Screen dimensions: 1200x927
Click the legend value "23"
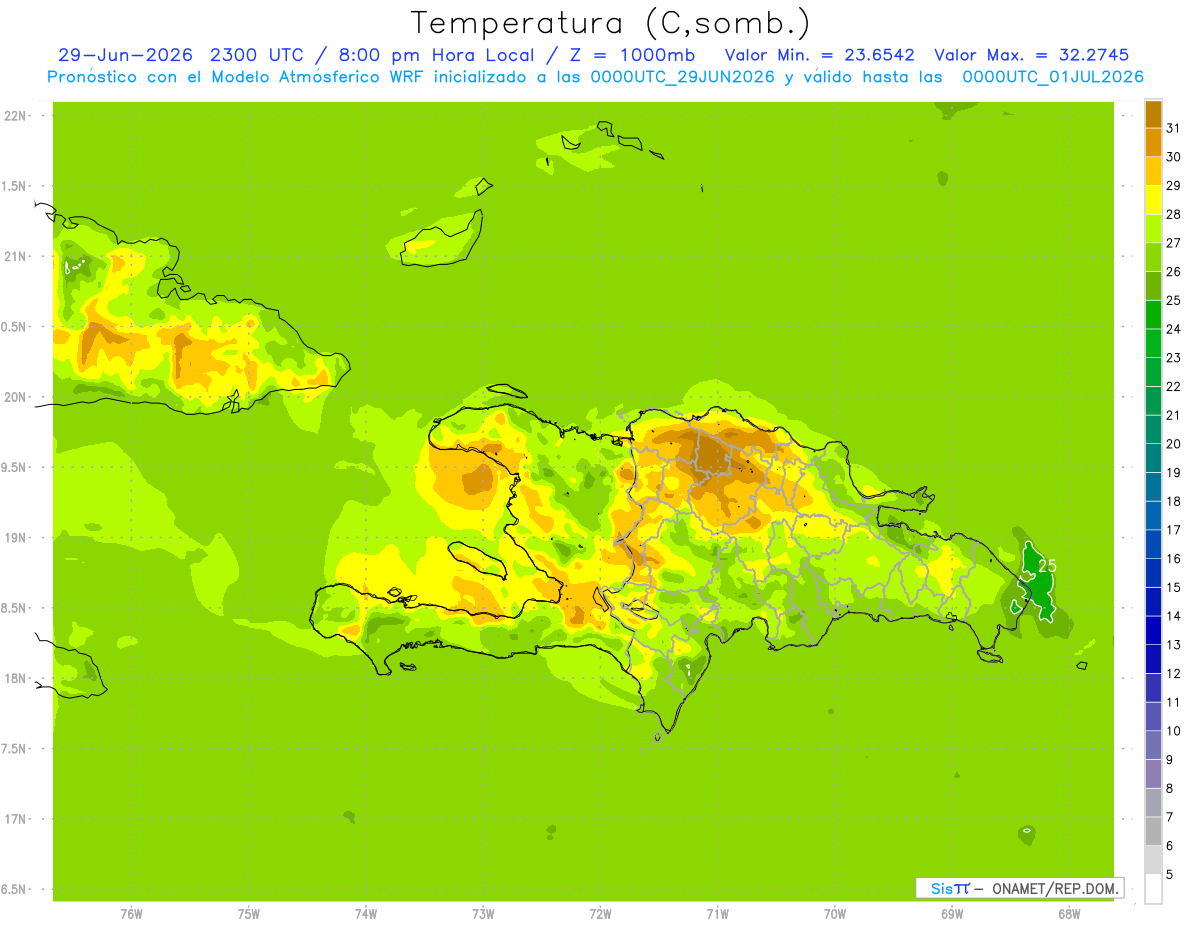point(1173,357)
